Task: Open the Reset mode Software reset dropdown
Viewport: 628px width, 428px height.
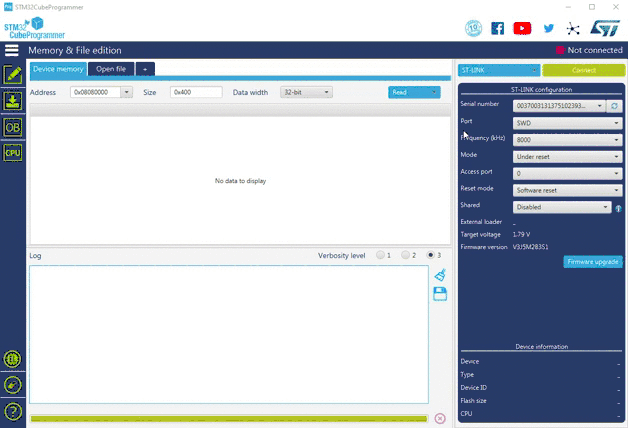Action: click(x=568, y=190)
